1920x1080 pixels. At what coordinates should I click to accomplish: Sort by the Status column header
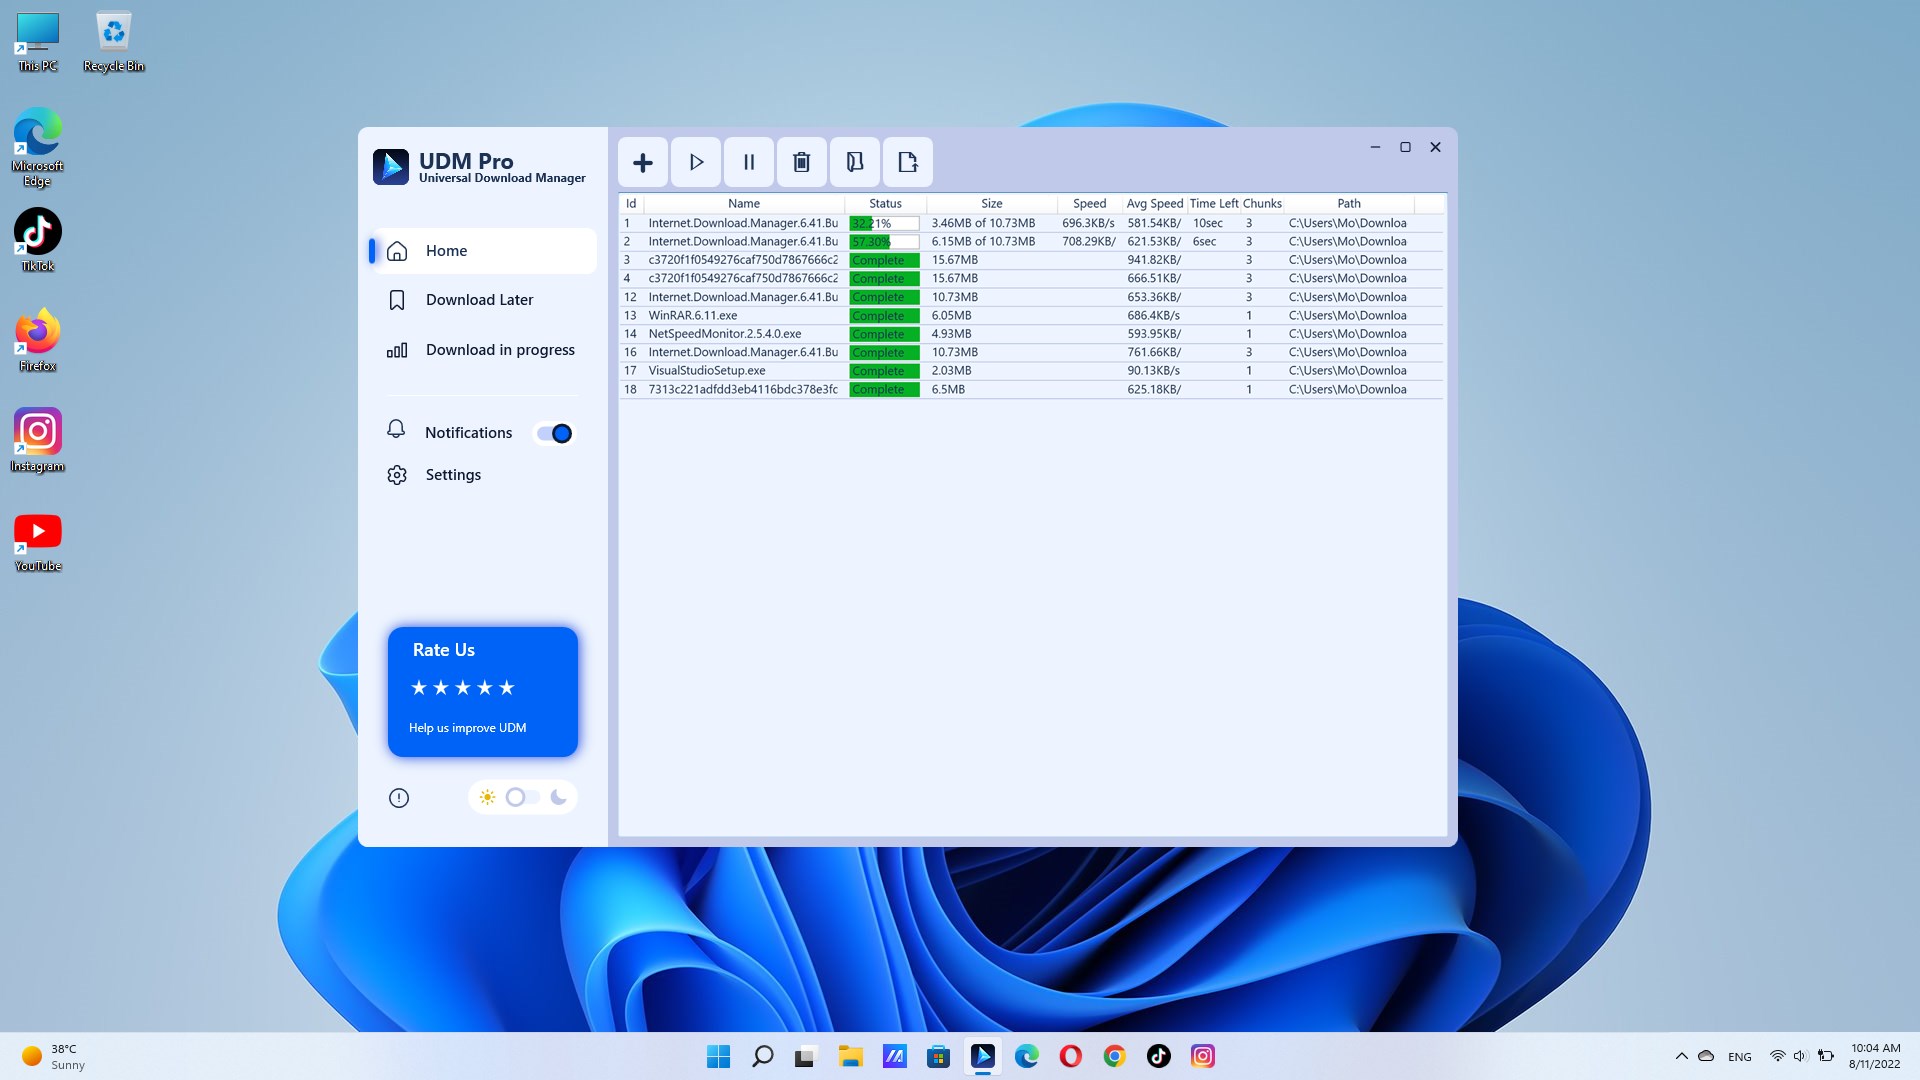886,203
